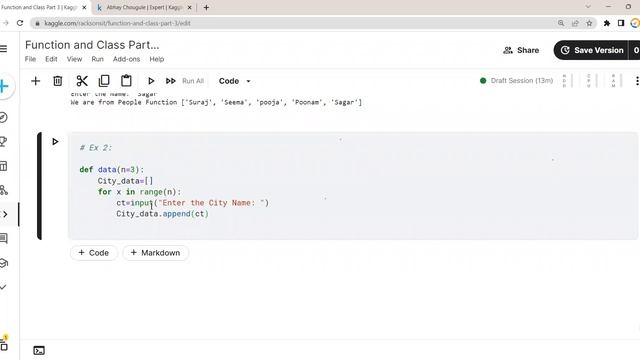The width and height of the screenshot is (640, 360).
Task: Open the browser extensions puzzle icon
Action: click(x=607, y=23)
